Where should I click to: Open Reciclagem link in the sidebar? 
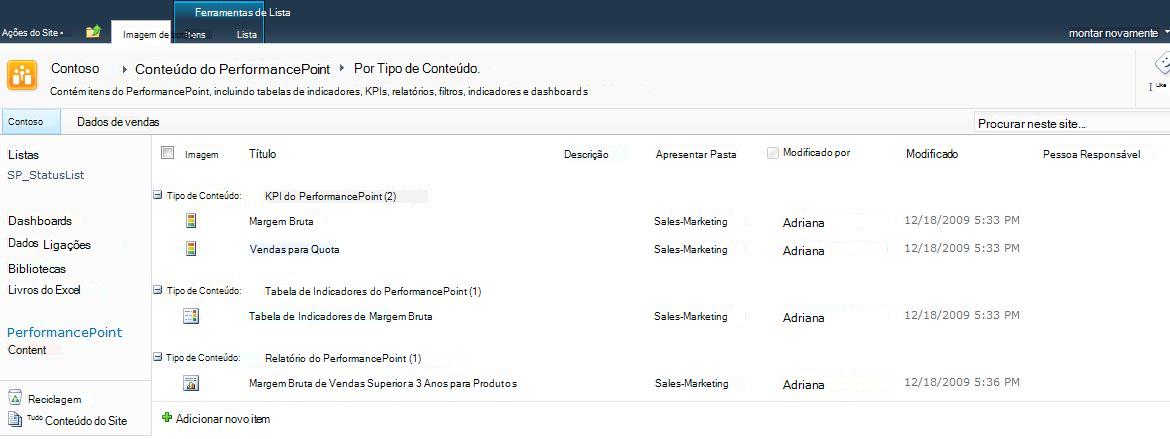coord(54,399)
